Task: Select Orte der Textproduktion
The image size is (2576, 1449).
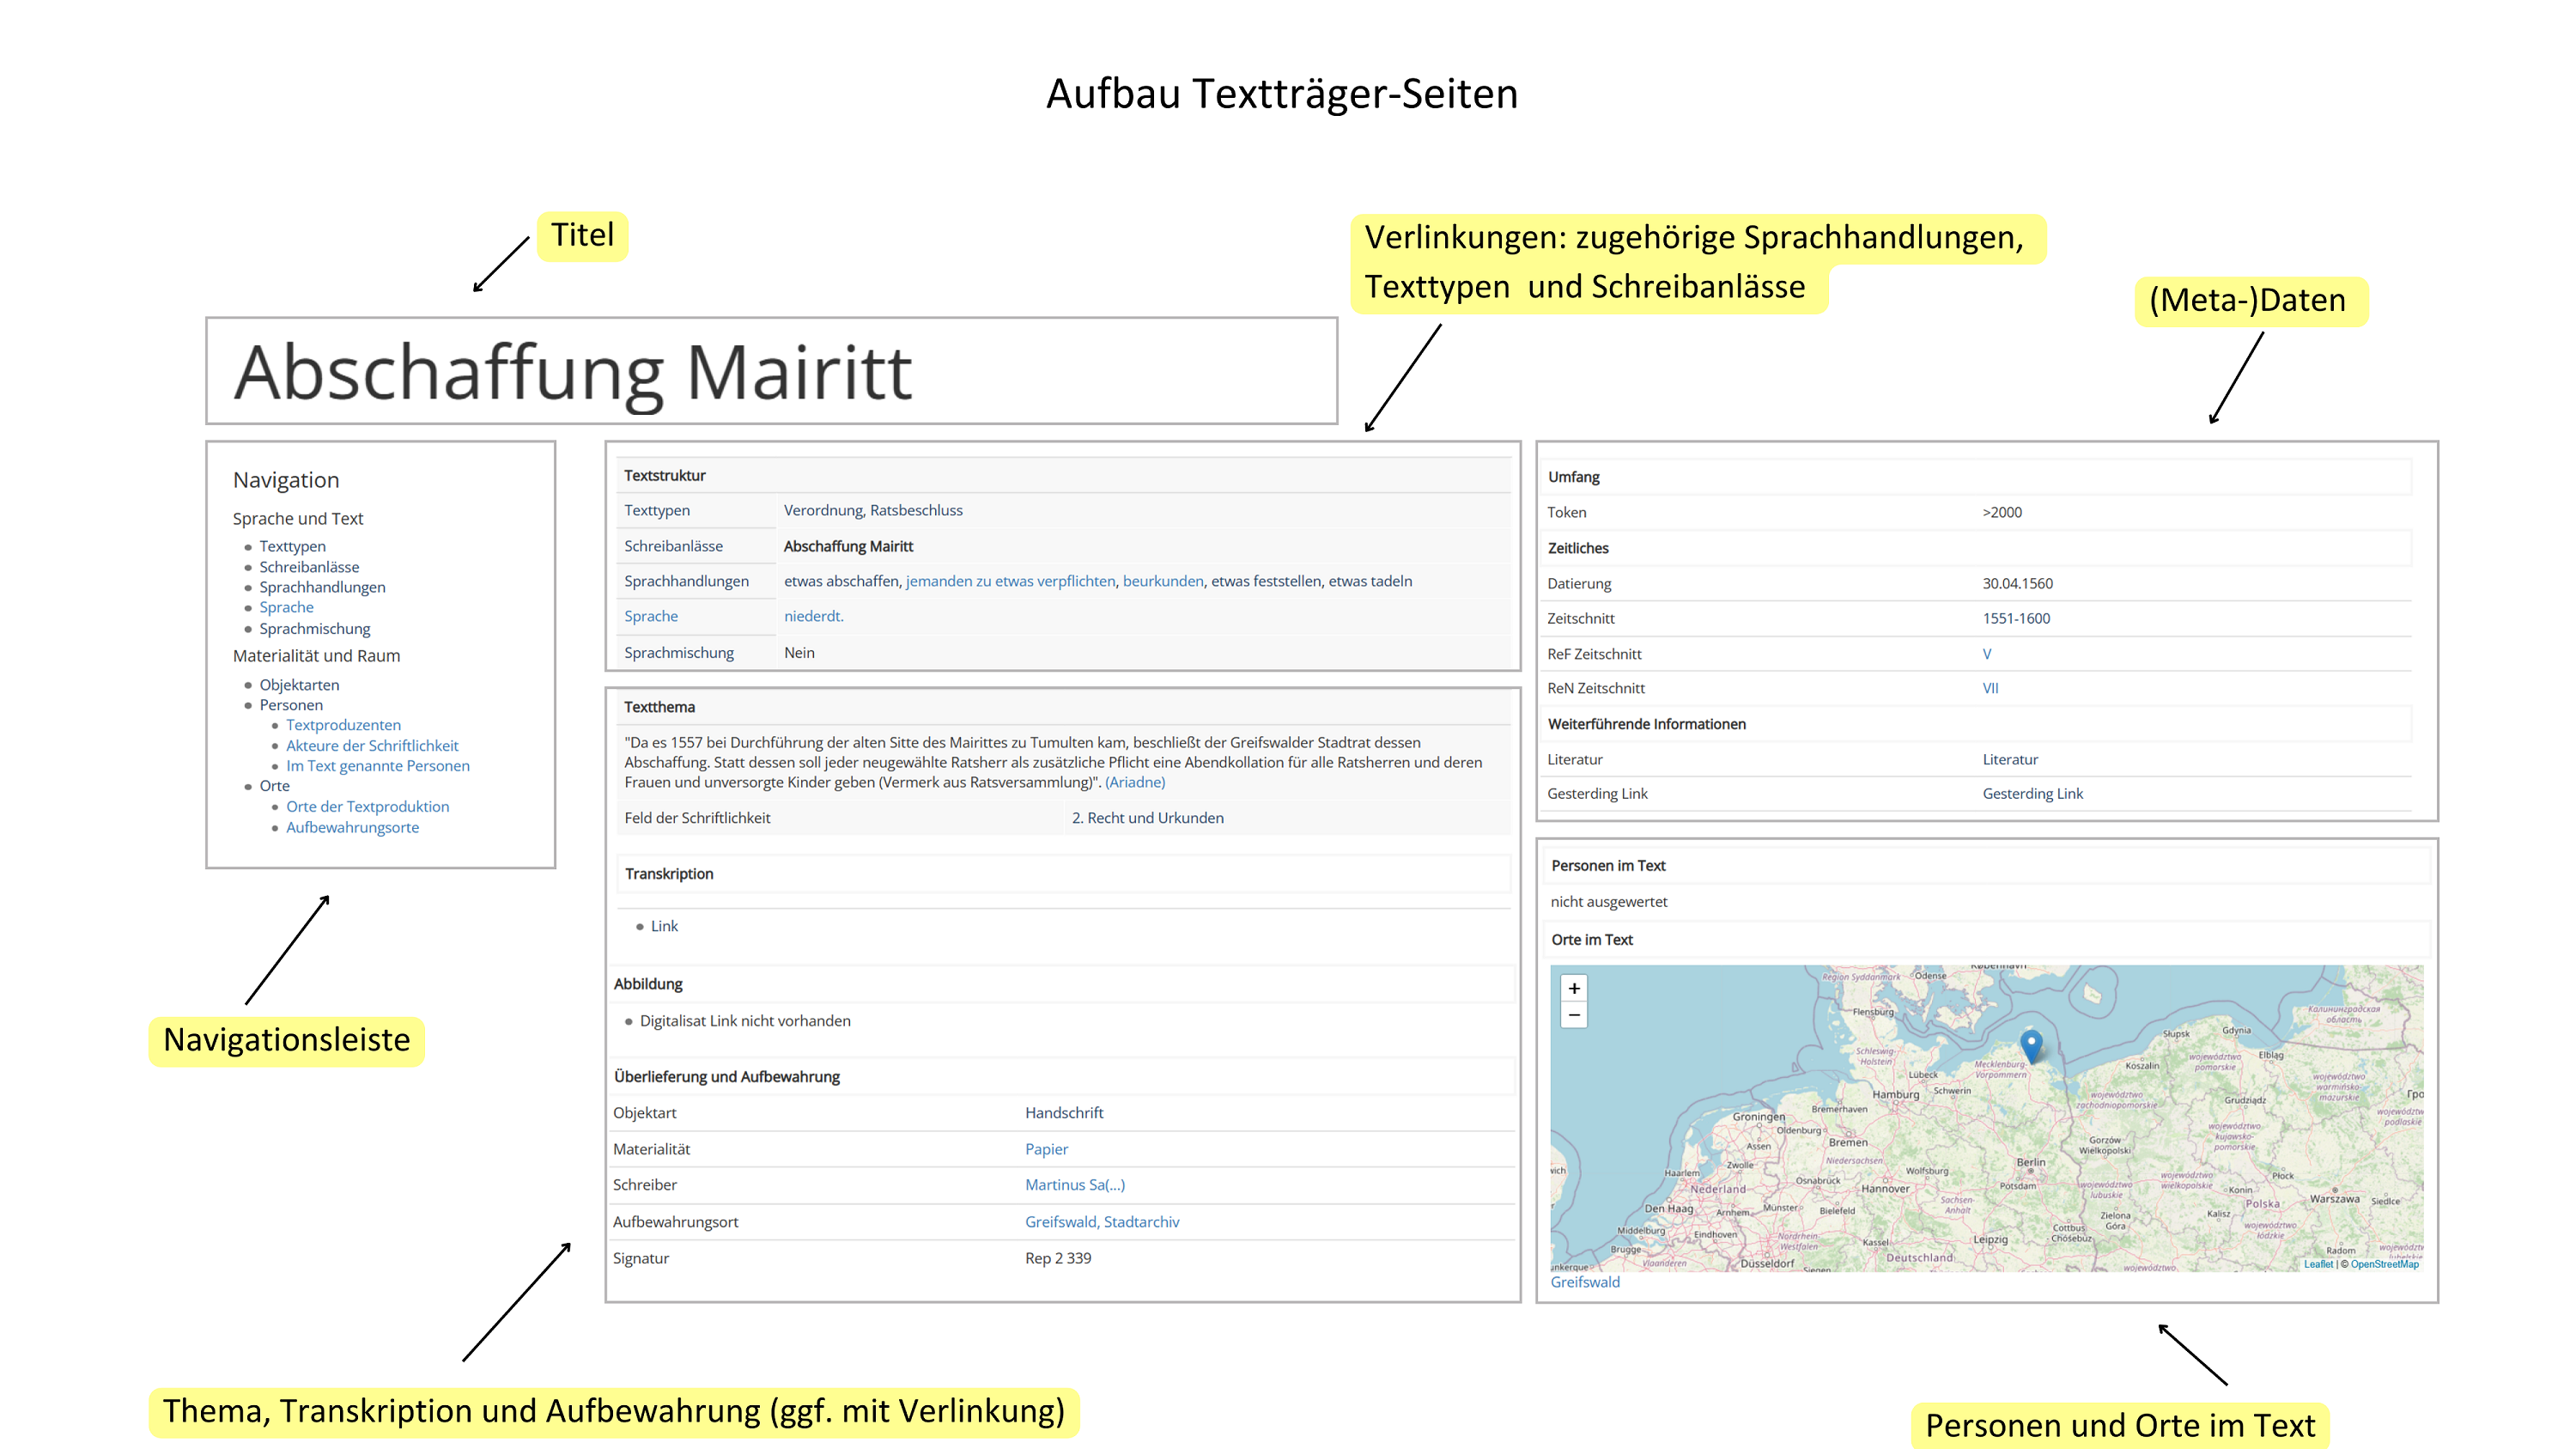Action: (x=367, y=806)
